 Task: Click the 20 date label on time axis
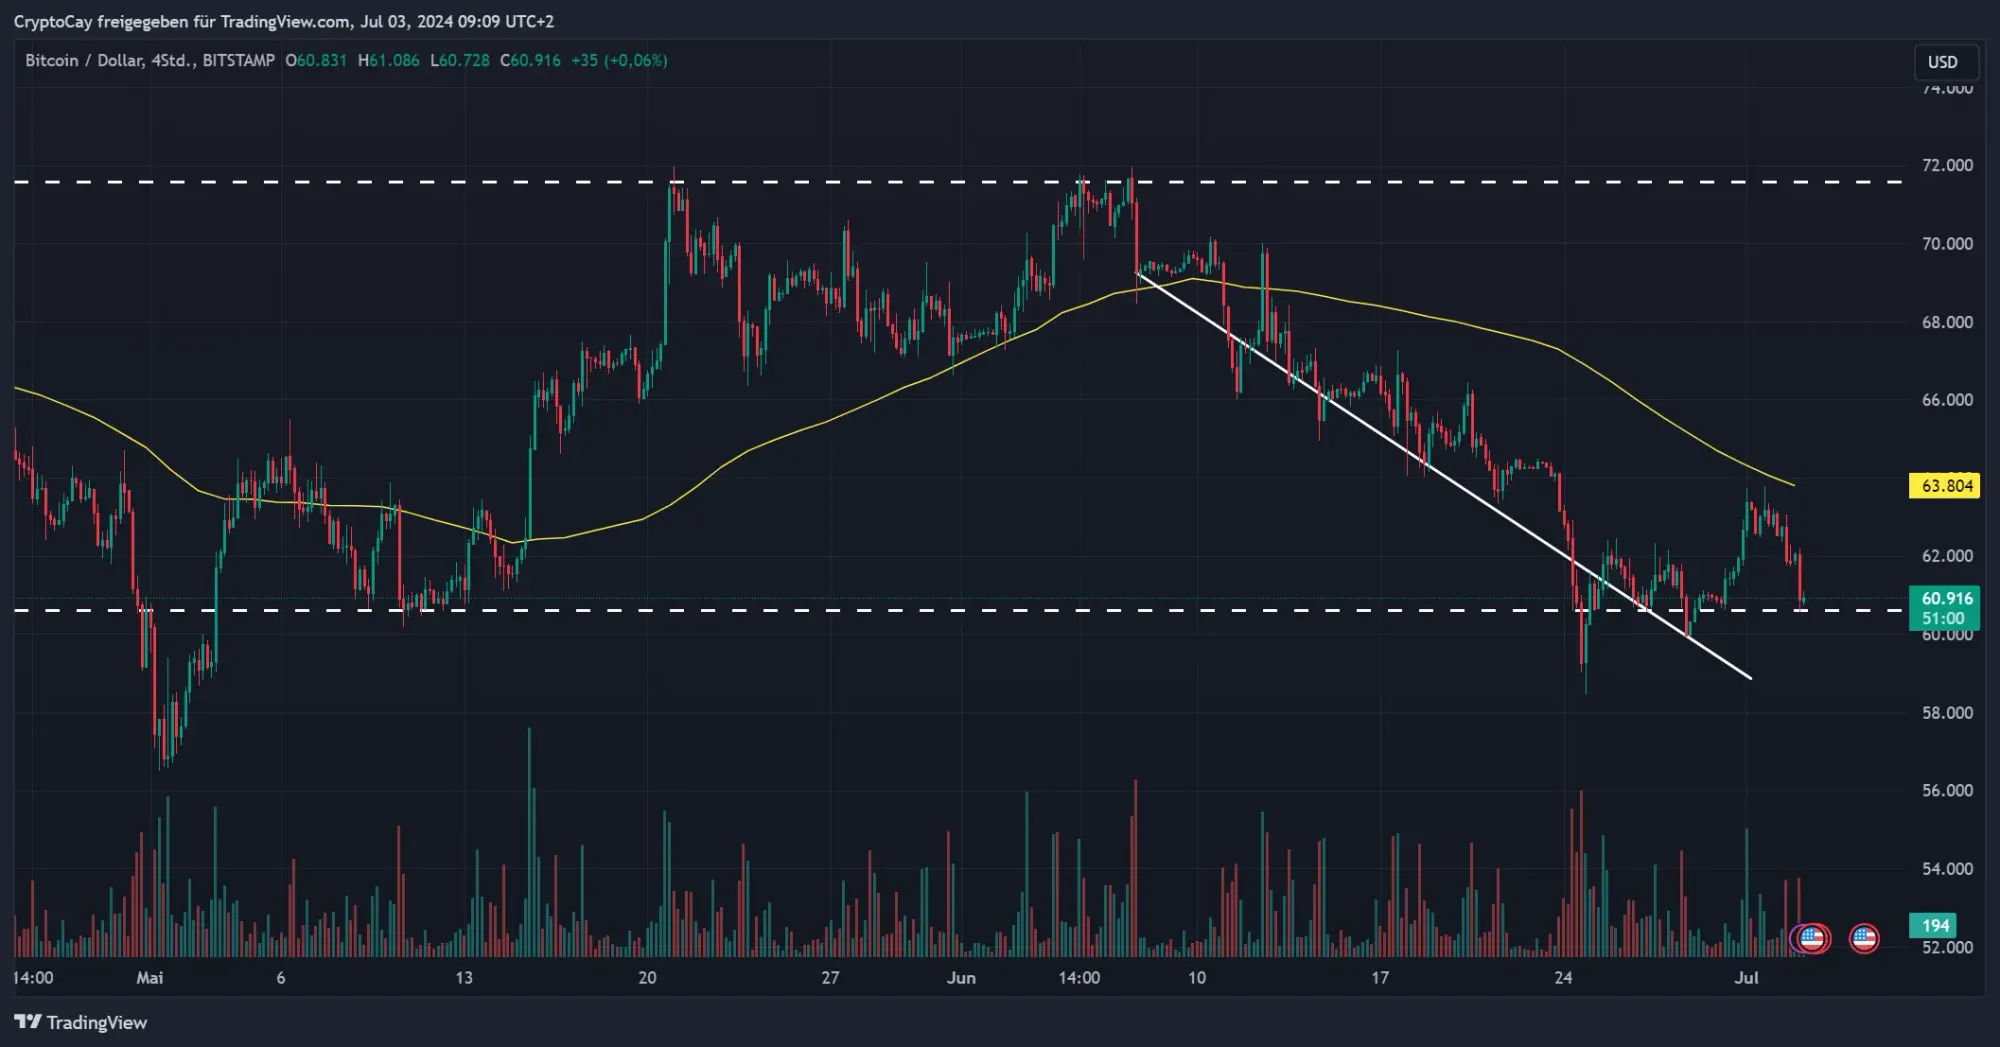coord(647,977)
